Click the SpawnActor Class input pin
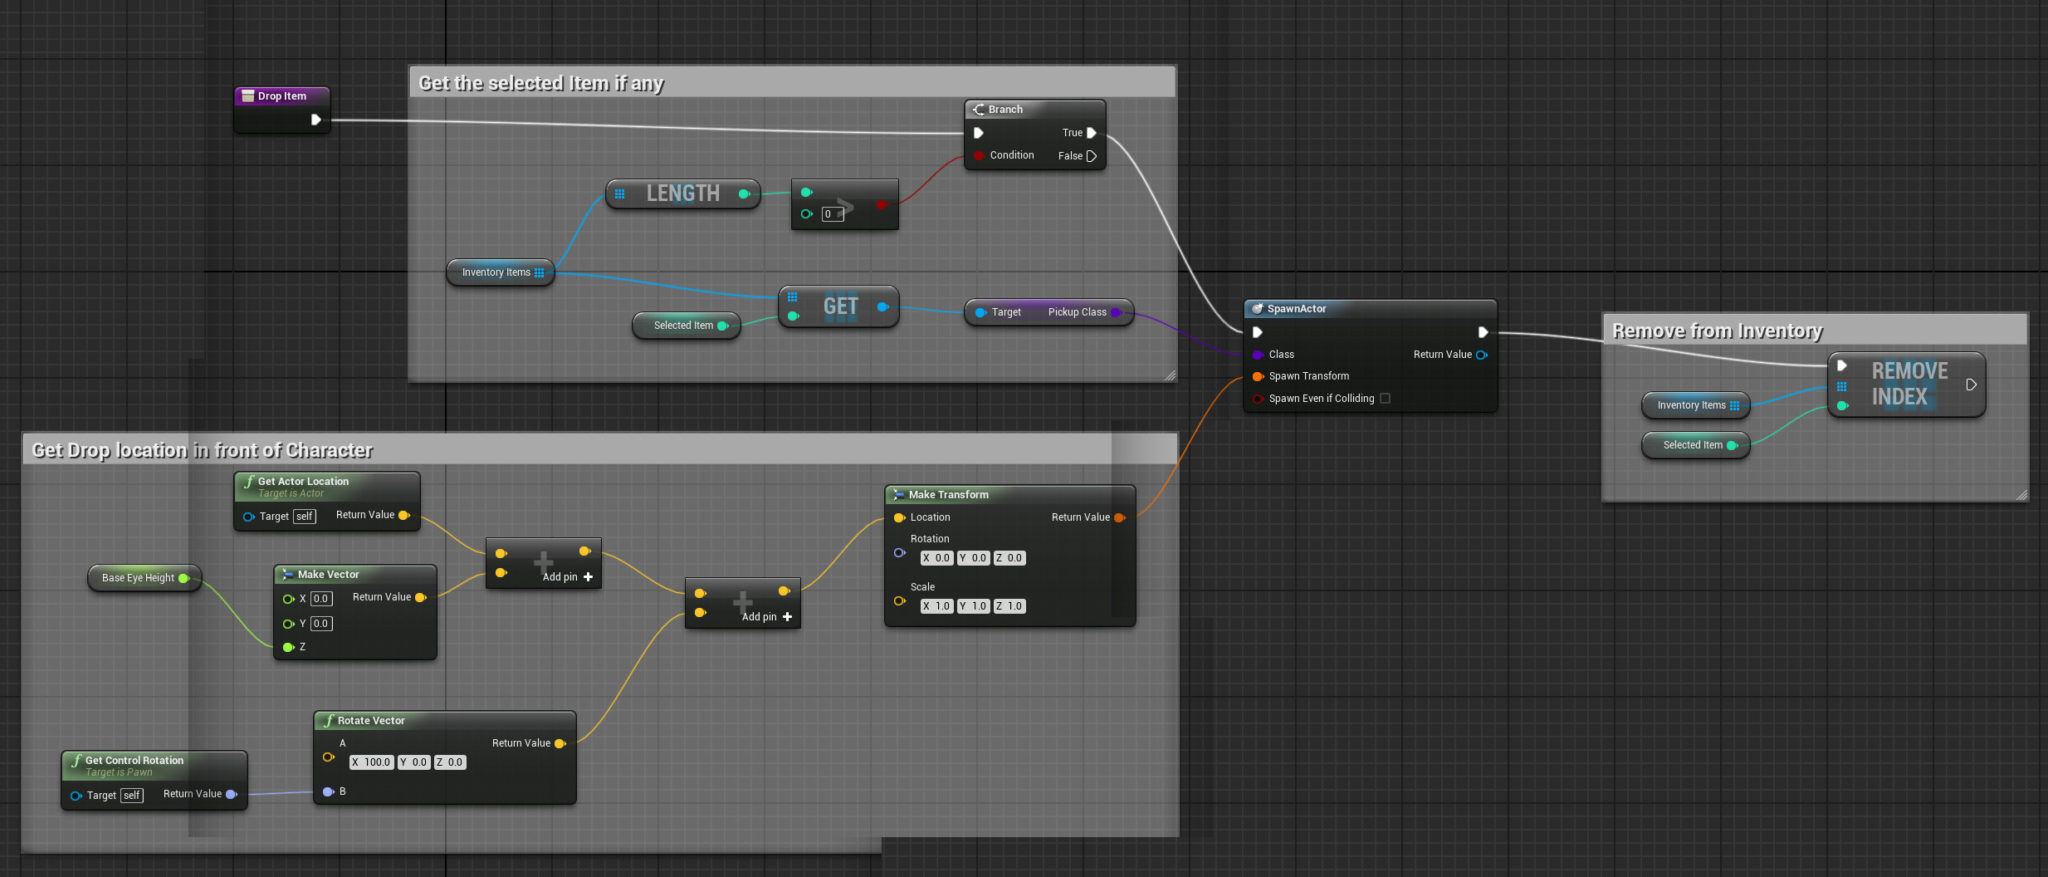The height and width of the screenshot is (877, 2048). (1258, 354)
